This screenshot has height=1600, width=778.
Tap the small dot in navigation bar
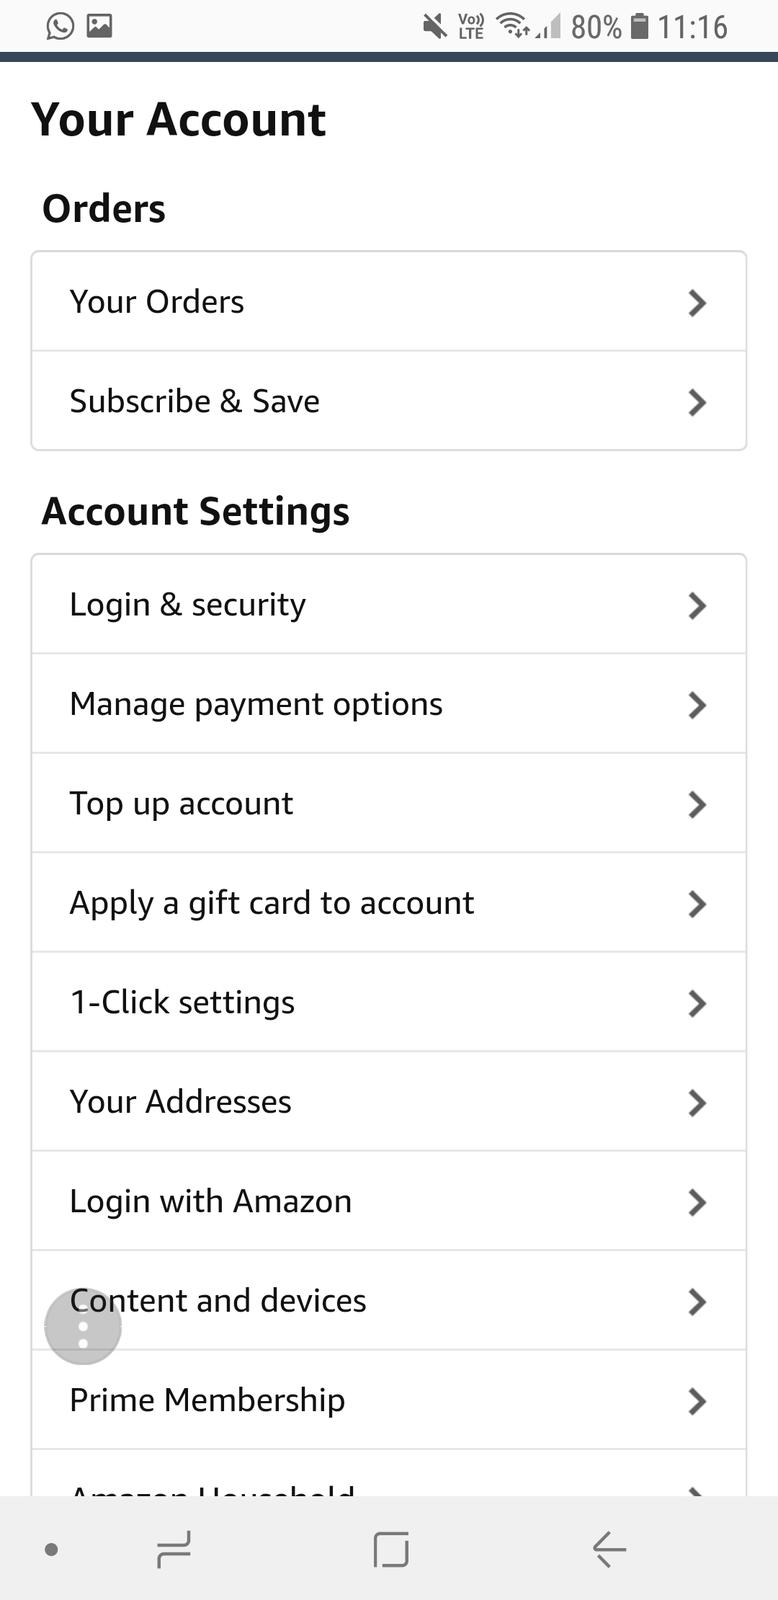52,1550
